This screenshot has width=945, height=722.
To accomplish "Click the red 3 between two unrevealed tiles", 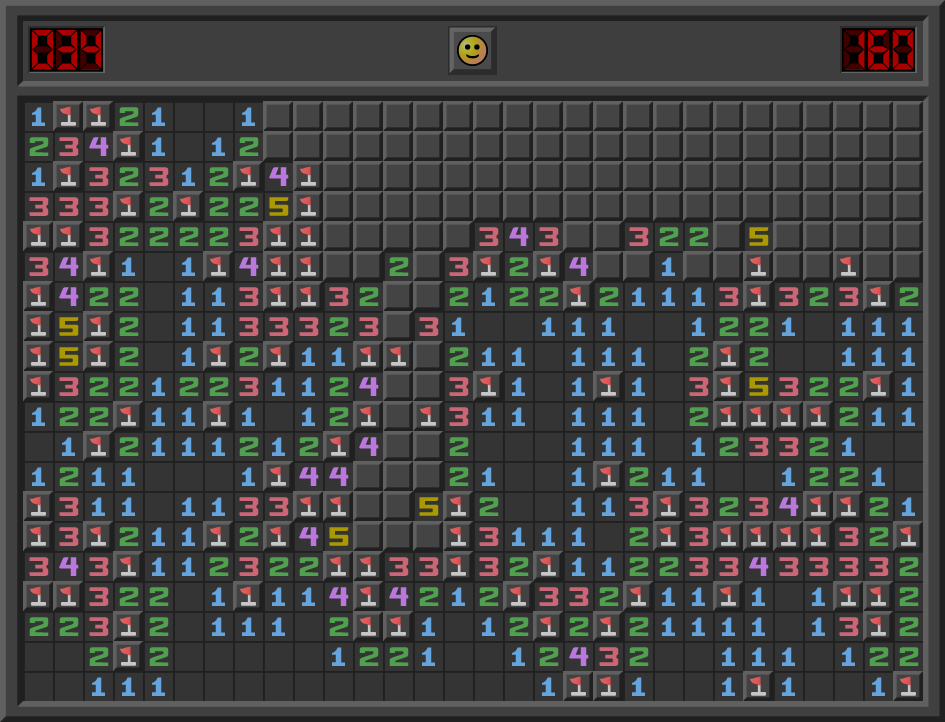I will pos(428,326).
